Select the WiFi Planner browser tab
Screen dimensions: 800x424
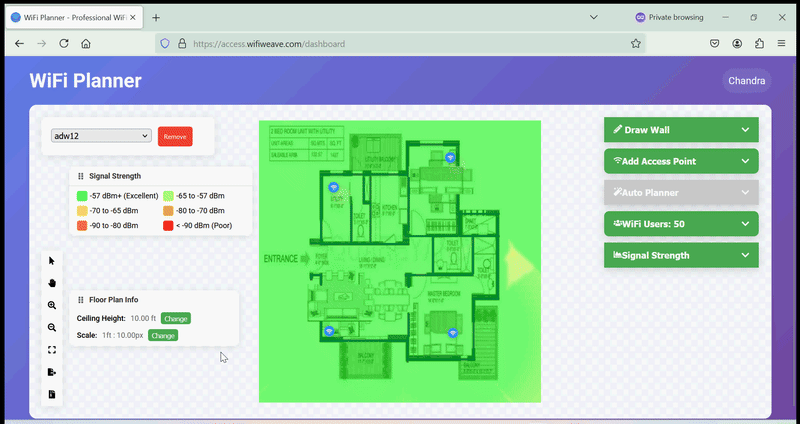point(74,17)
